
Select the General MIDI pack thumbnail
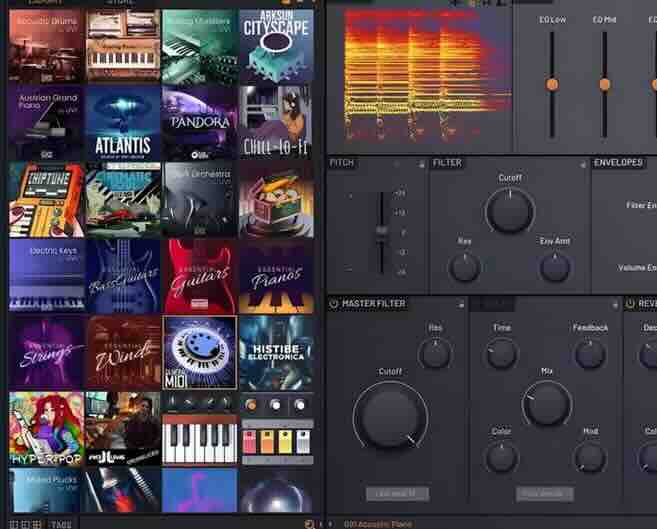(199, 353)
